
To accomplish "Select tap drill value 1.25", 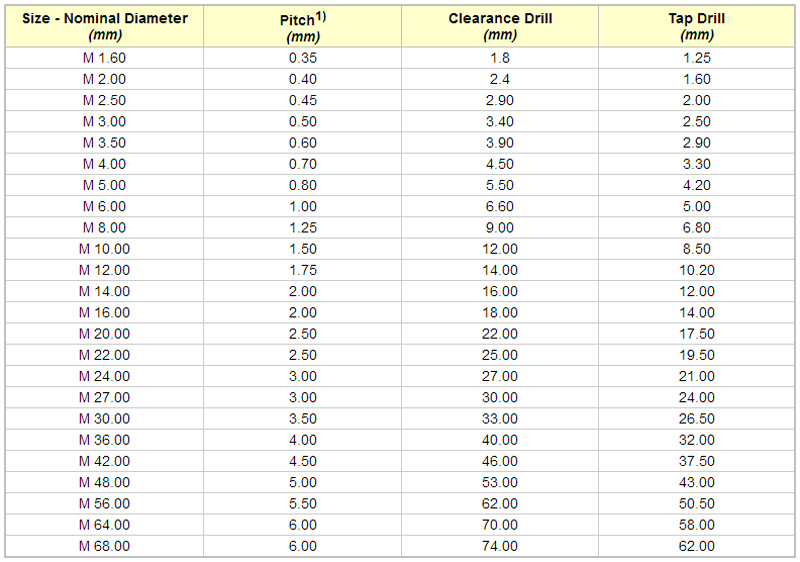I will (696, 58).
